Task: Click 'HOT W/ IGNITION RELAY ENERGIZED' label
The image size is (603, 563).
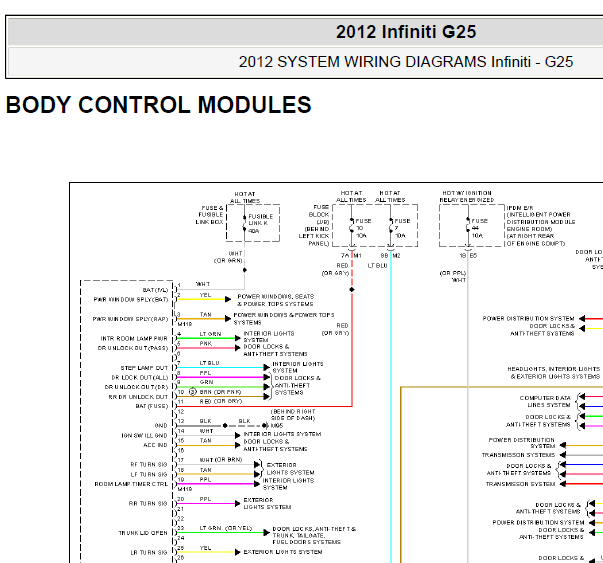Action: (x=466, y=197)
